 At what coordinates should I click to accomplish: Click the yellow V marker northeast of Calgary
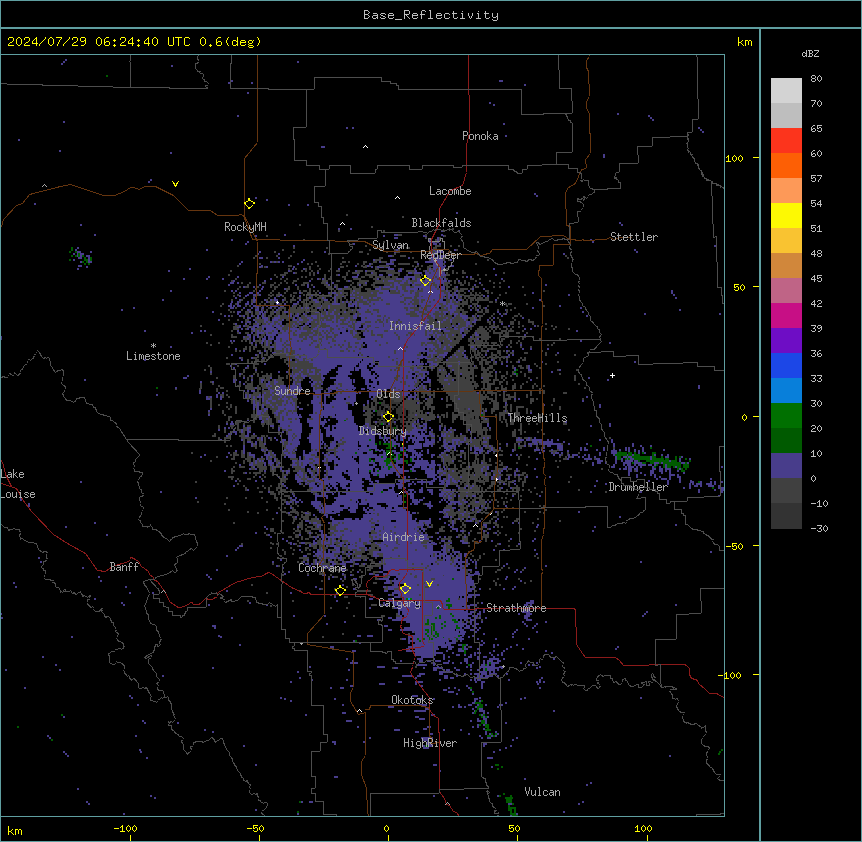(429, 584)
